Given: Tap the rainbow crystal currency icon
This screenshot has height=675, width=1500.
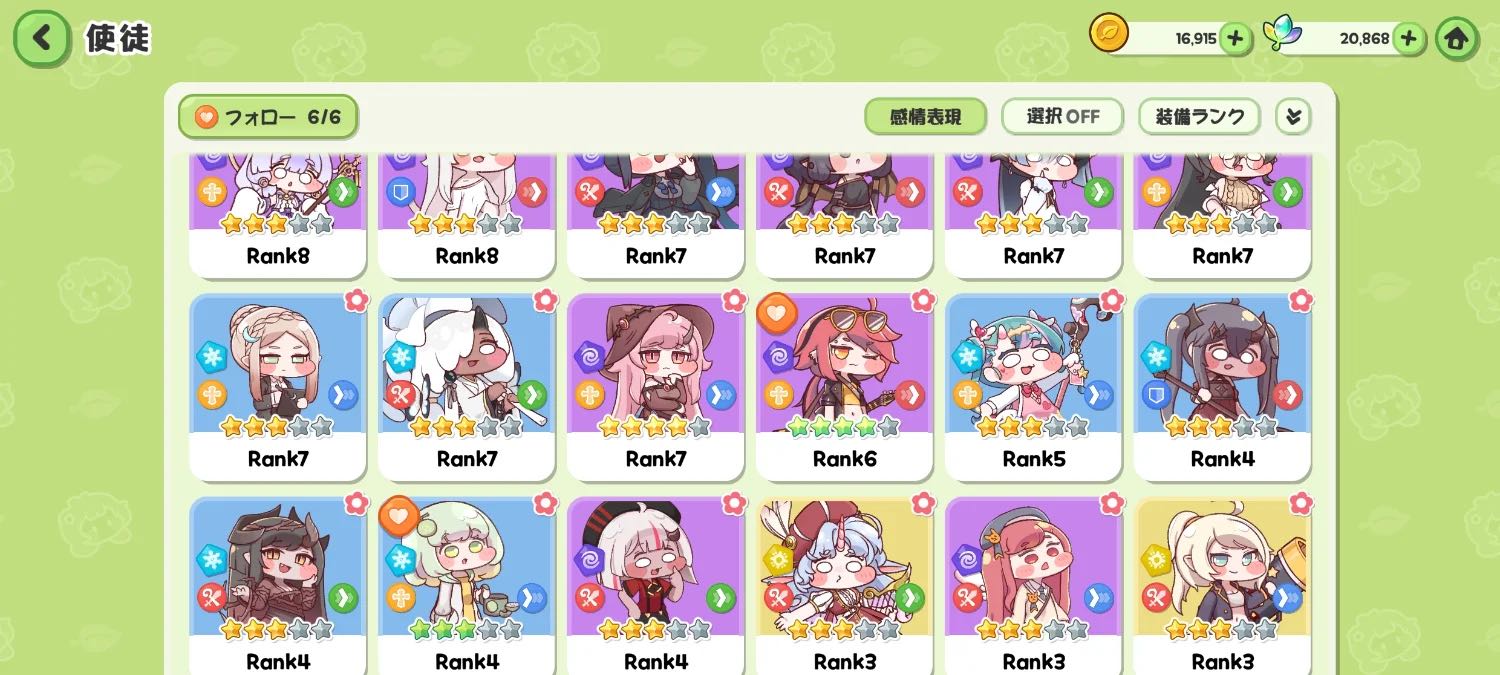Looking at the screenshot, I should (1280, 34).
